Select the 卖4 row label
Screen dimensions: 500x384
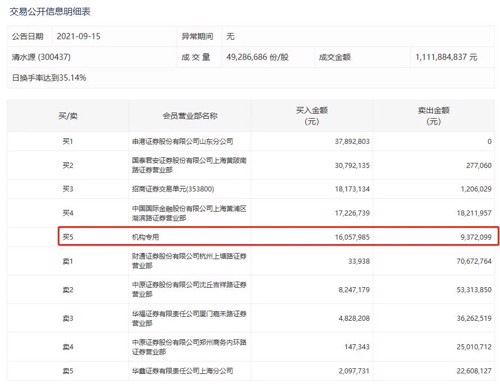(68, 347)
